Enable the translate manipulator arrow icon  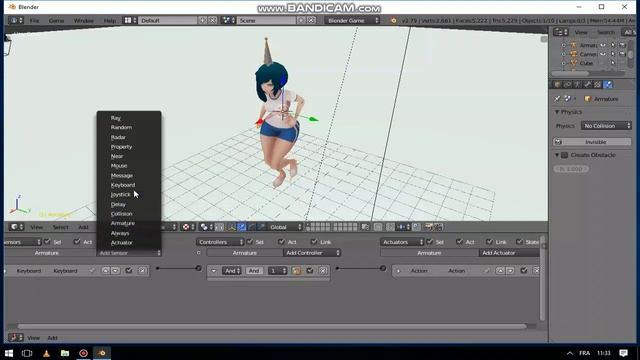pyautogui.click(x=242, y=227)
